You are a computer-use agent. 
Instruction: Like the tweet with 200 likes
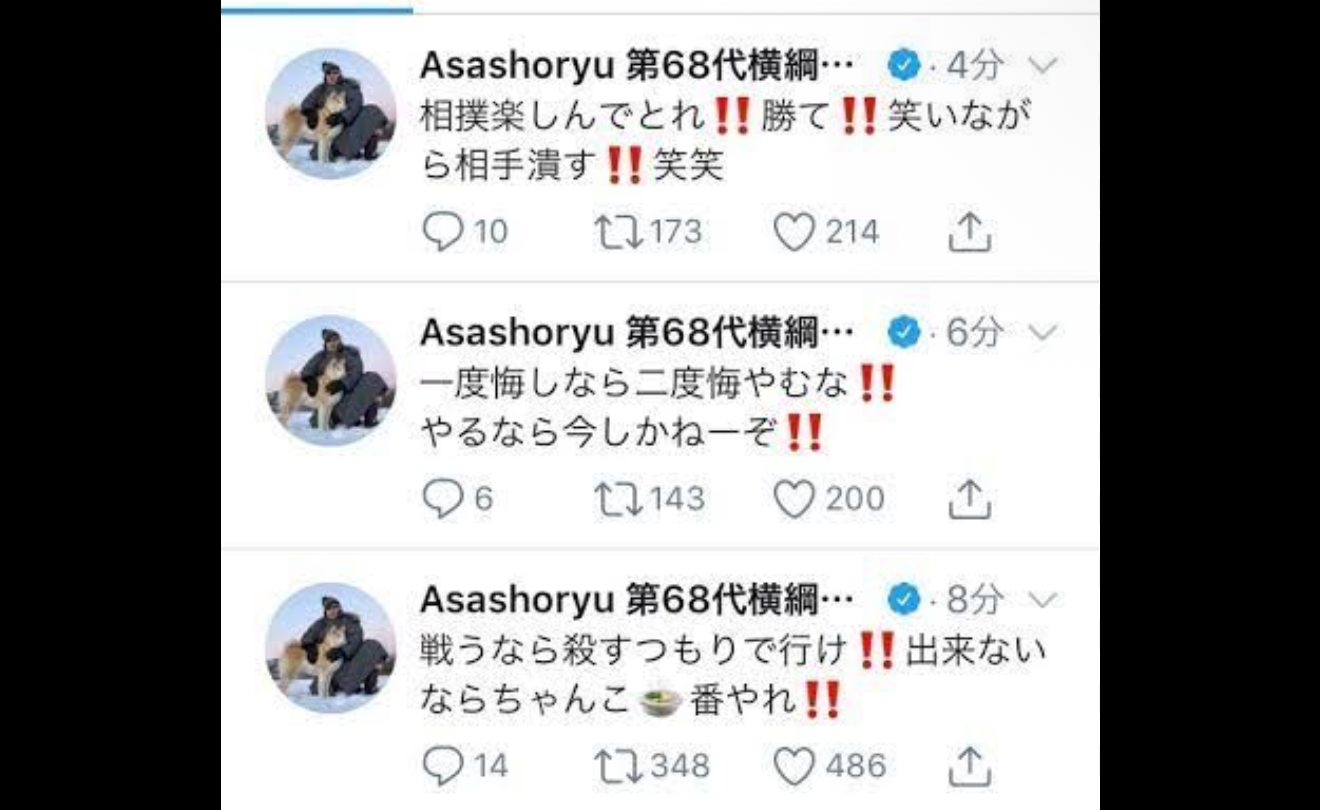click(x=795, y=499)
